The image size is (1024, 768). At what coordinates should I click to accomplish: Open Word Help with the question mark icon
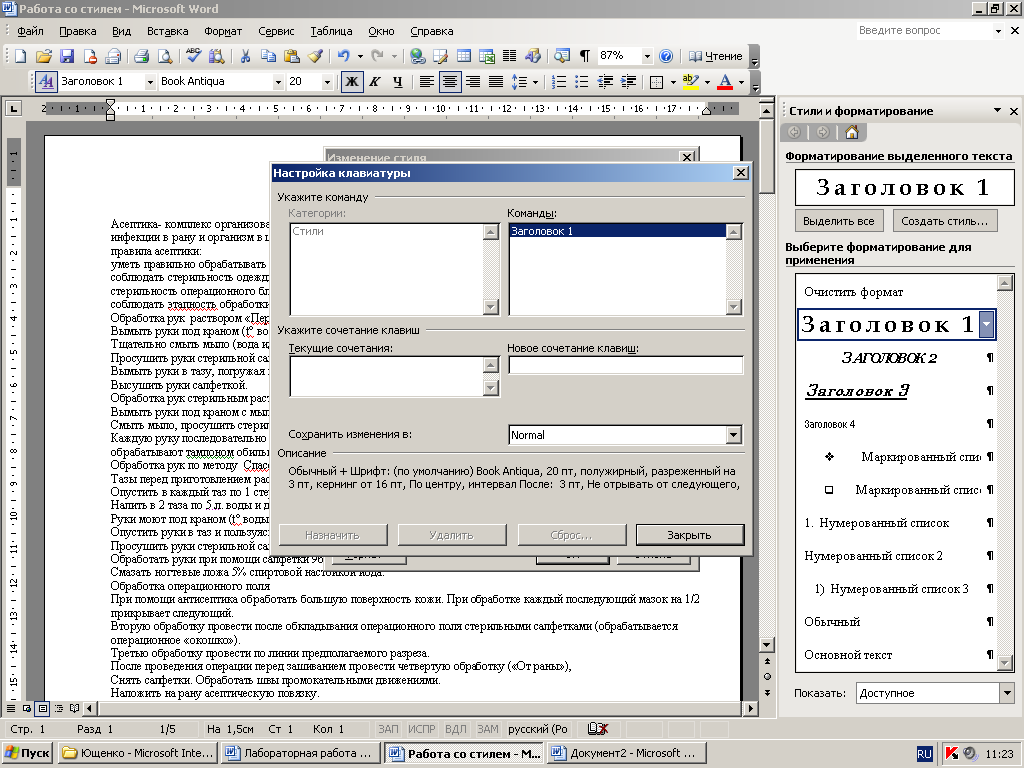point(666,56)
